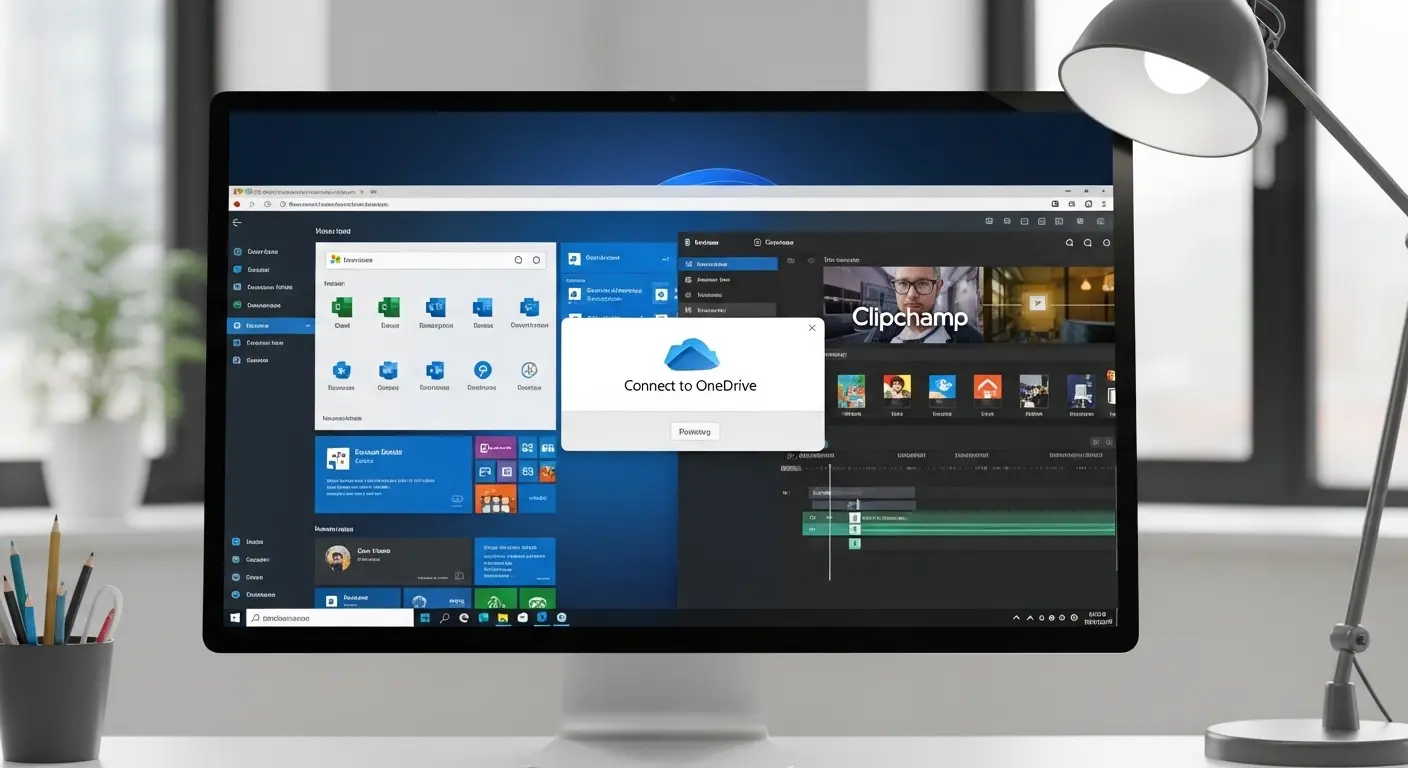Screen dimensions: 1408x768
Task: Open Excel from the Start menu app grid
Action: 341,308
